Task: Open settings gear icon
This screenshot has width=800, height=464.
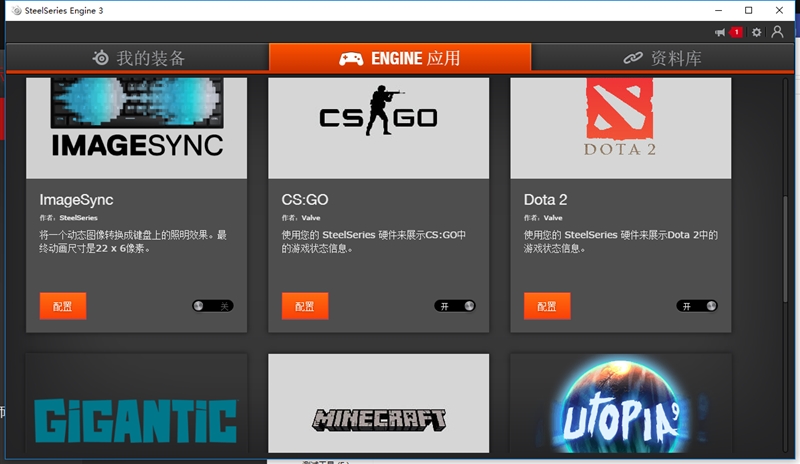Action: point(757,32)
